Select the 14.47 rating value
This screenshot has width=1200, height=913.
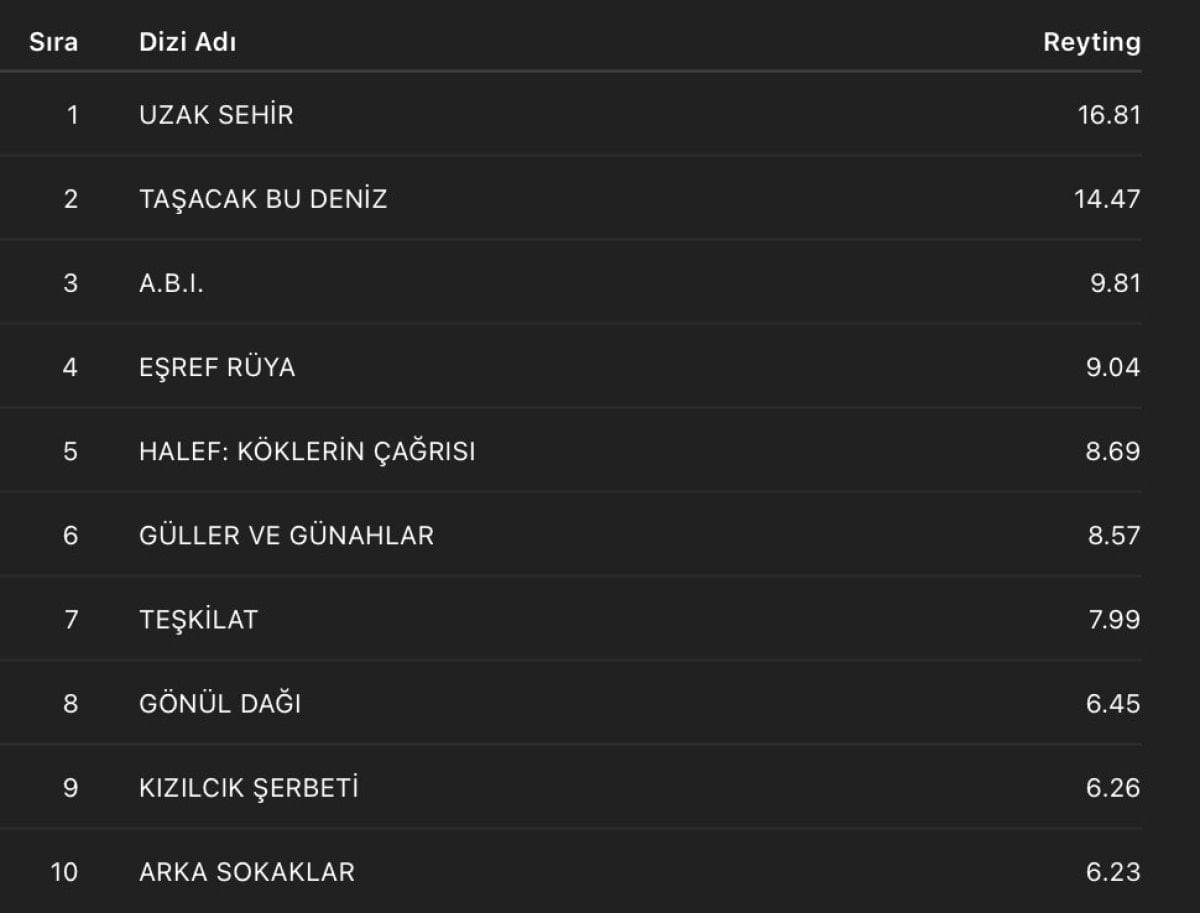1107,199
